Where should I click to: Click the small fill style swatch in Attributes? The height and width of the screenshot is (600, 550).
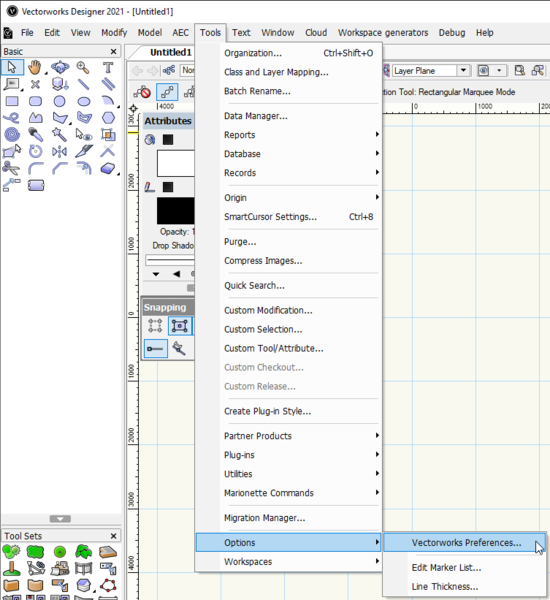(x=168, y=140)
